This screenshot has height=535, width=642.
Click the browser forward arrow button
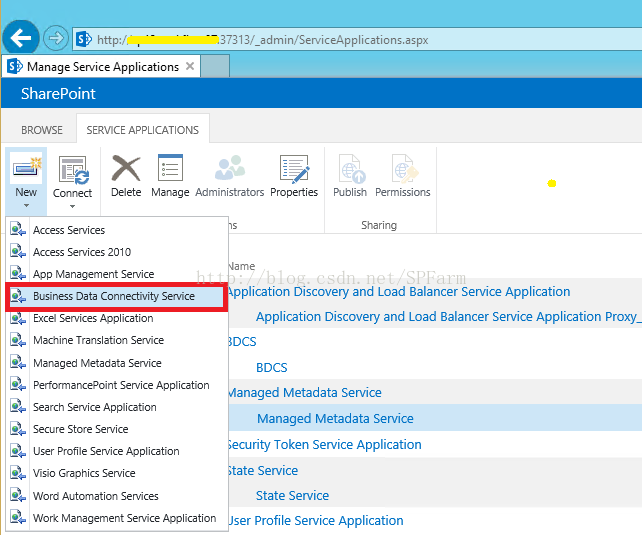[56, 38]
